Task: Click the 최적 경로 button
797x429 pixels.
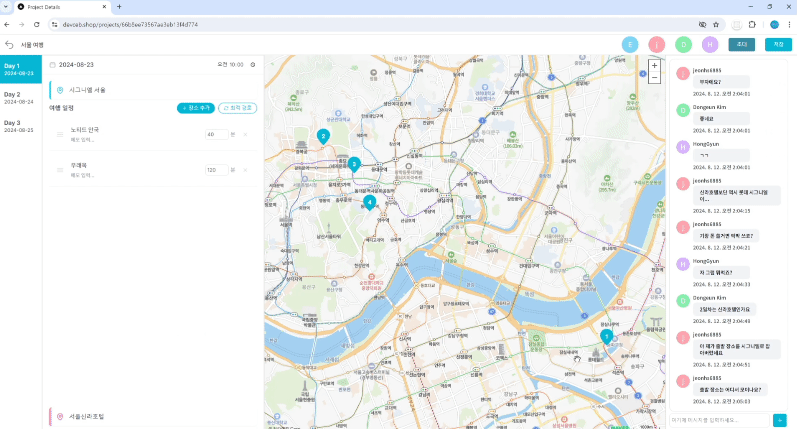Action: pyautogui.click(x=237, y=107)
